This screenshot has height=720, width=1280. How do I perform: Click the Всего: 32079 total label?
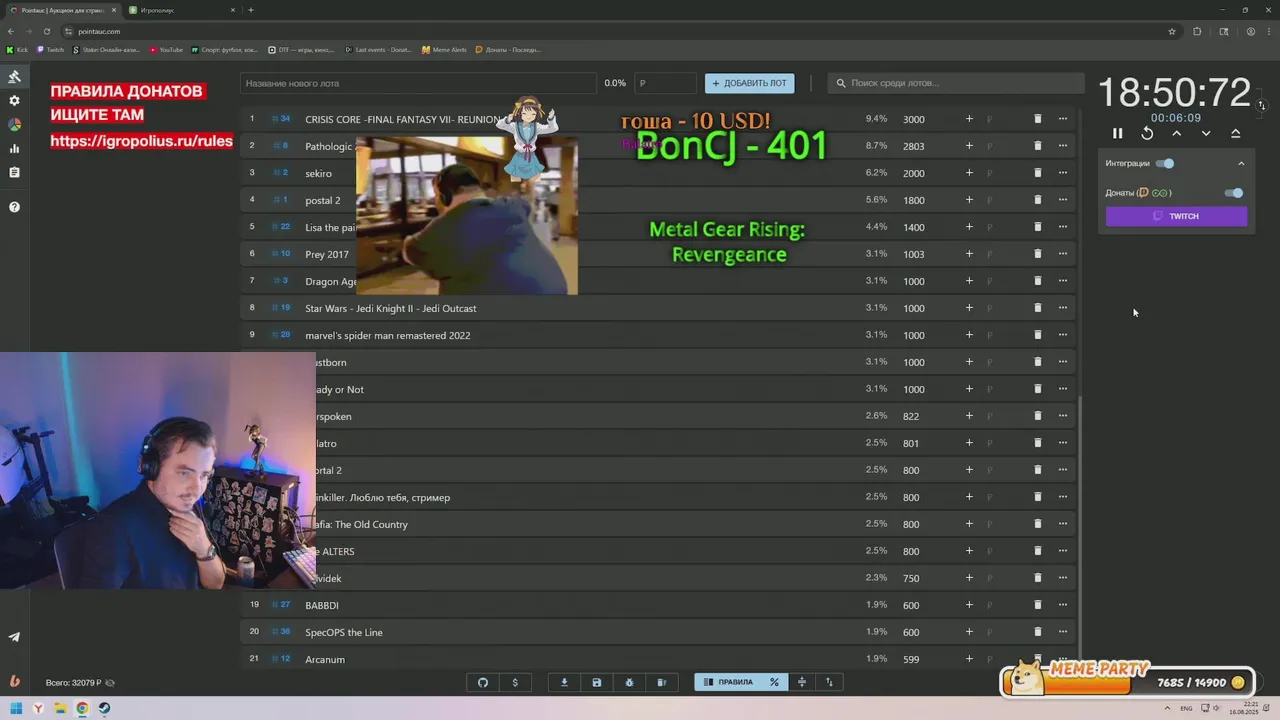[73, 683]
